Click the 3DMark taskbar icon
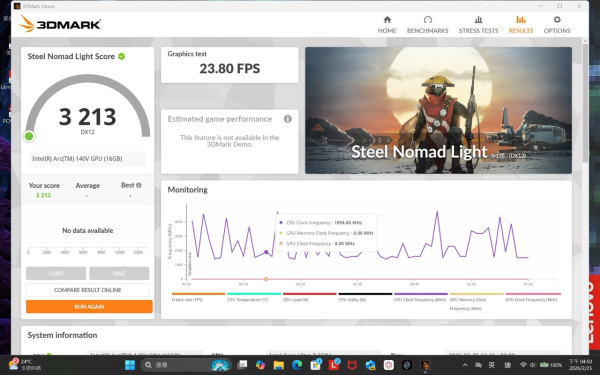Screen dimensions: 600x375 [425, 365]
